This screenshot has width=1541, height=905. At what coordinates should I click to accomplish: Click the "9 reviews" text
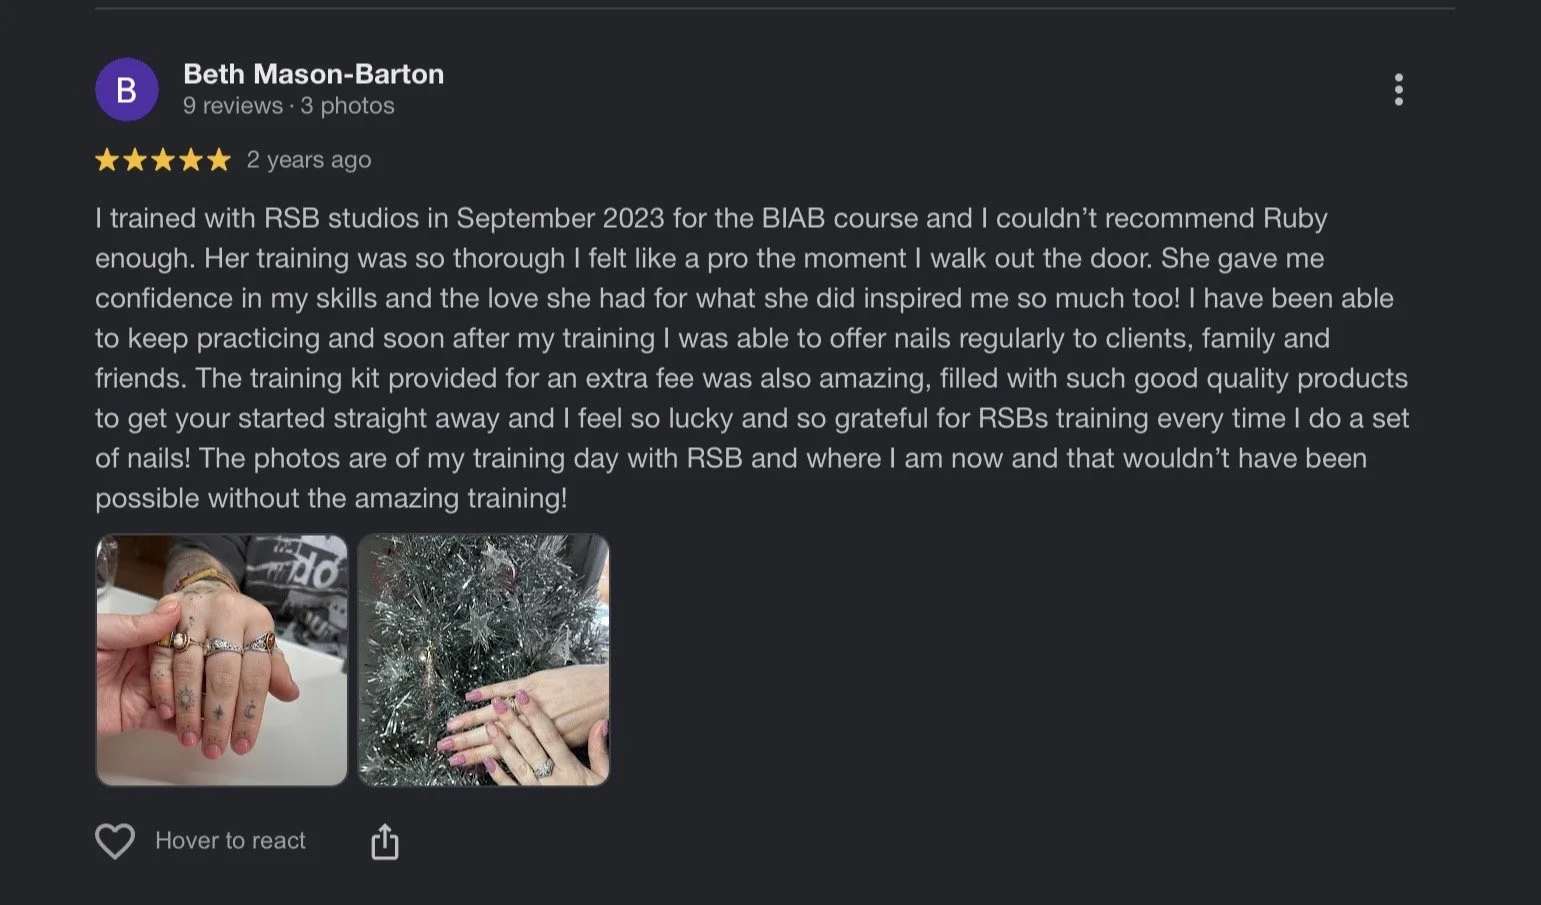click(x=233, y=106)
